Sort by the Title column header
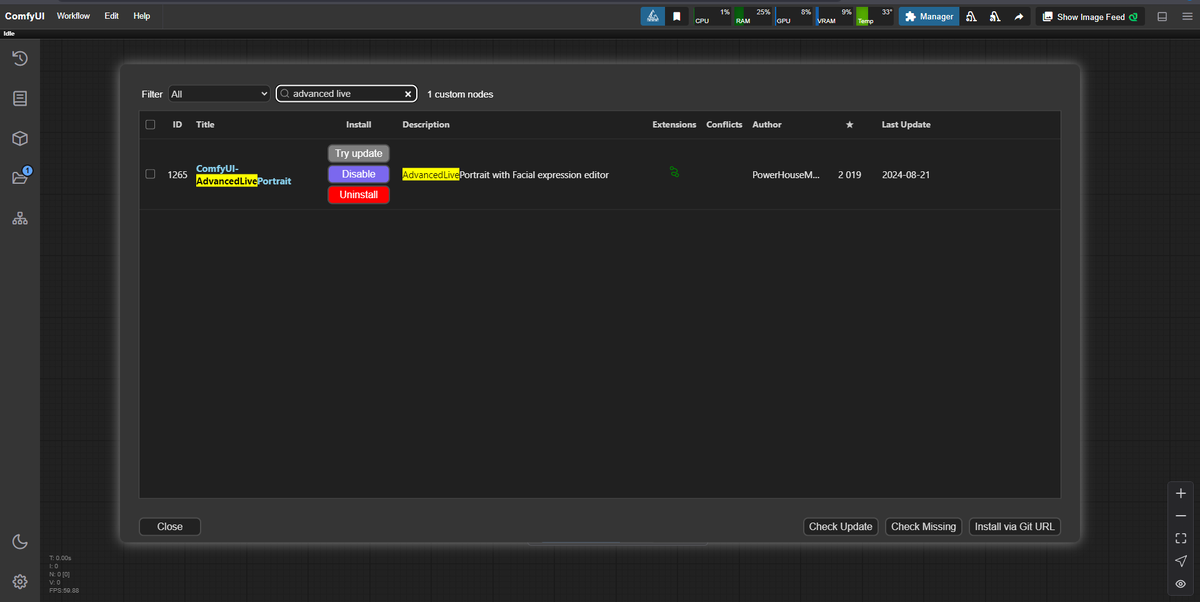Viewport: 1200px width, 602px height. pyautogui.click(x=205, y=125)
